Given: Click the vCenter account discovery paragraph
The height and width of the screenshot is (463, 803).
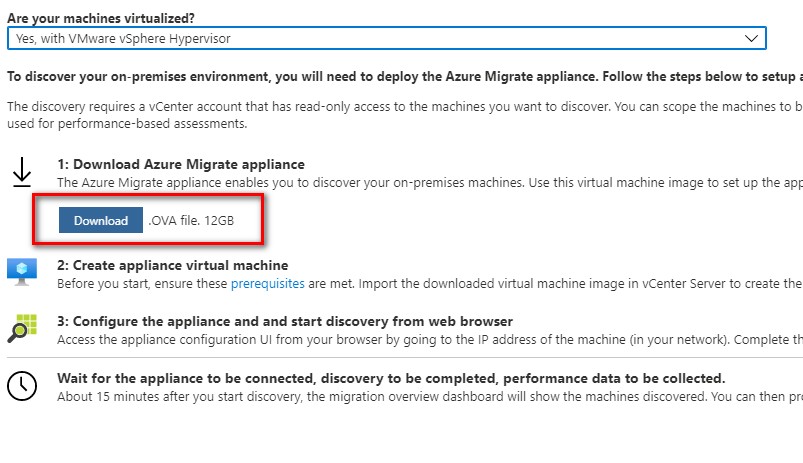Looking at the screenshot, I should point(405,115).
